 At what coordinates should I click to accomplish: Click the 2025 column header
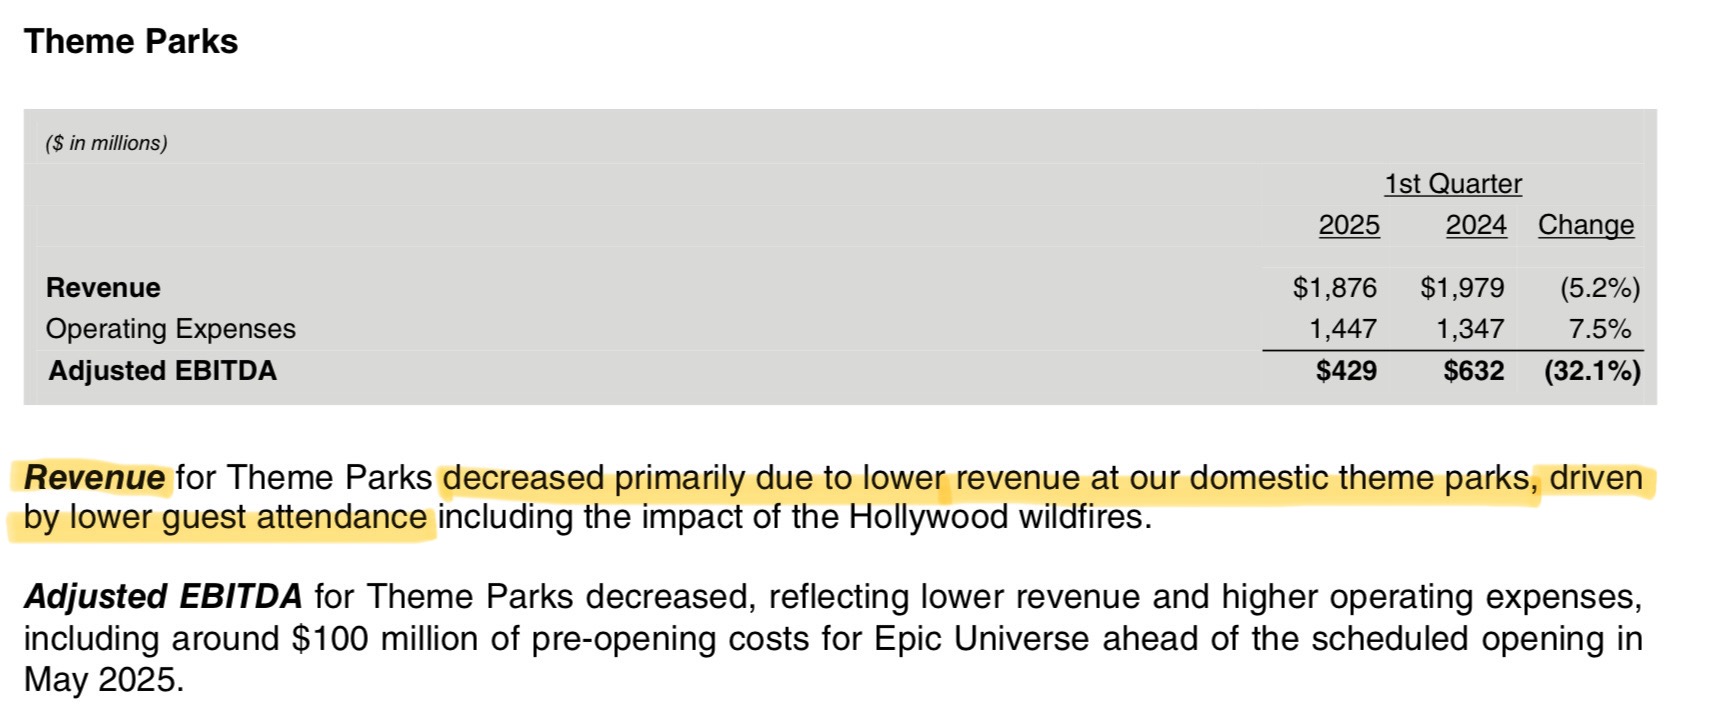click(x=1348, y=225)
